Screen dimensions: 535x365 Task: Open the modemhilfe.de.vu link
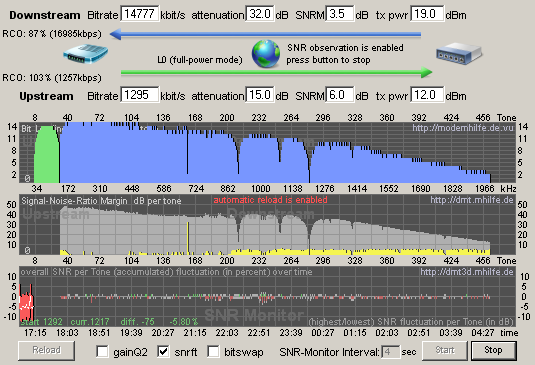(x=463, y=128)
